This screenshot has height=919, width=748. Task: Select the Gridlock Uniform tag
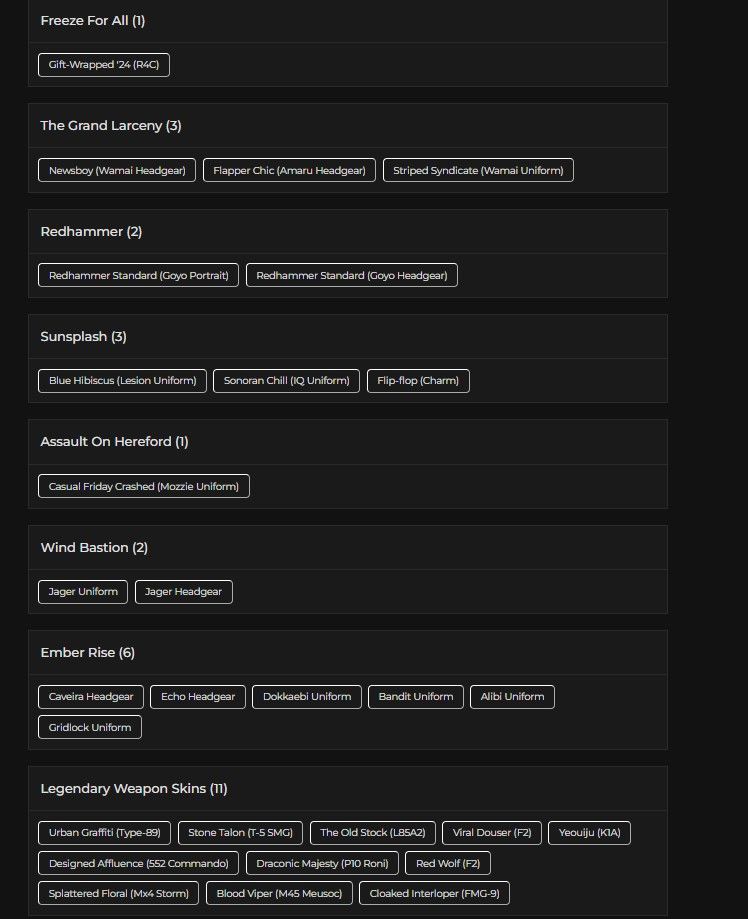(x=90, y=728)
